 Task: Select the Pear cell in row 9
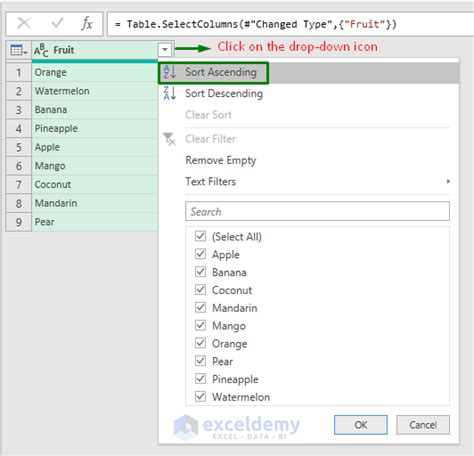coord(95,222)
